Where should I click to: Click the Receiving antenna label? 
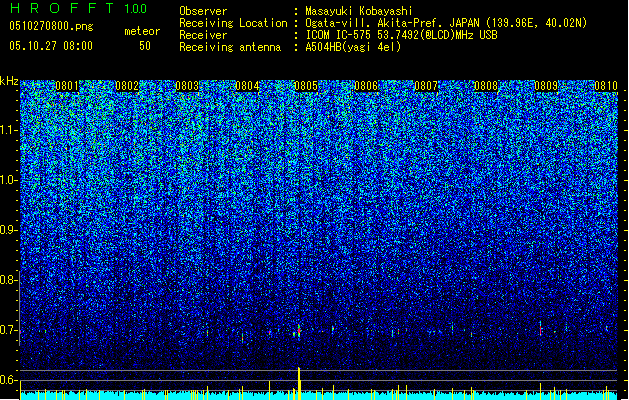coord(230,47)
